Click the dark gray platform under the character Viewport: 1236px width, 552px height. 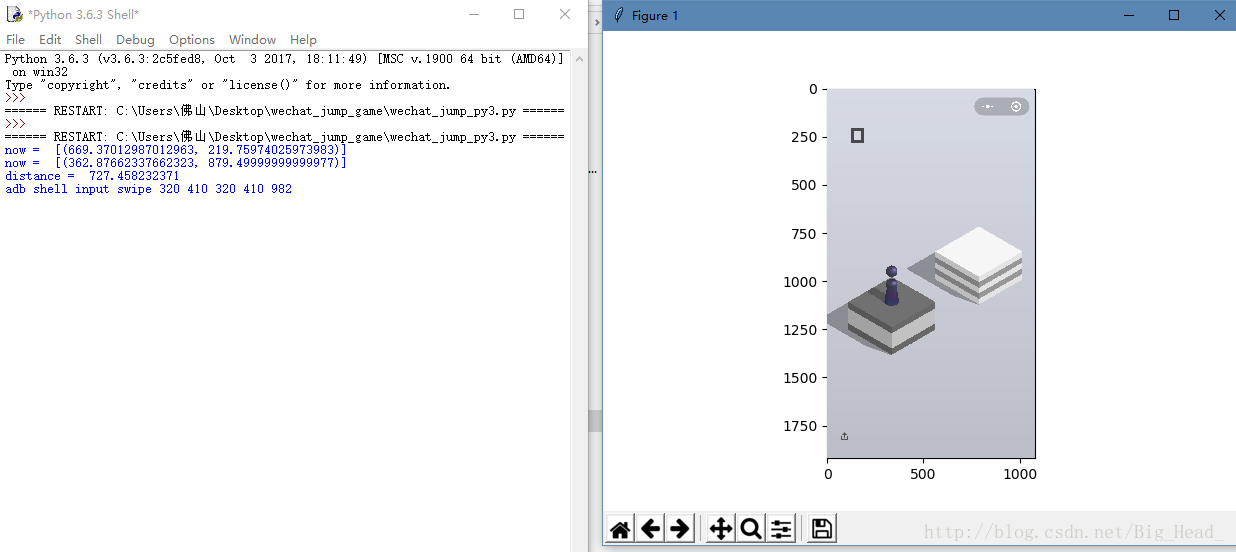891,318
